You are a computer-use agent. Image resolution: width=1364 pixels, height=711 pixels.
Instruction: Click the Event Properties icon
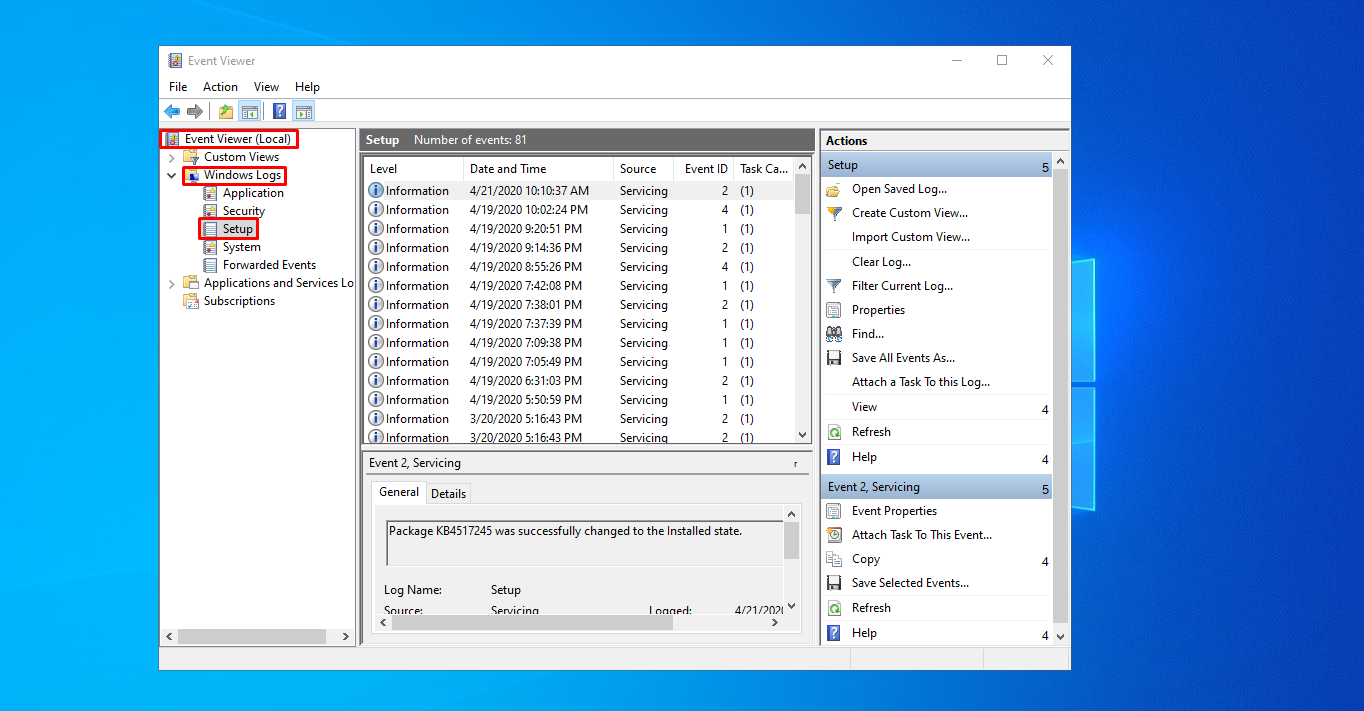[x=834, y=511]
